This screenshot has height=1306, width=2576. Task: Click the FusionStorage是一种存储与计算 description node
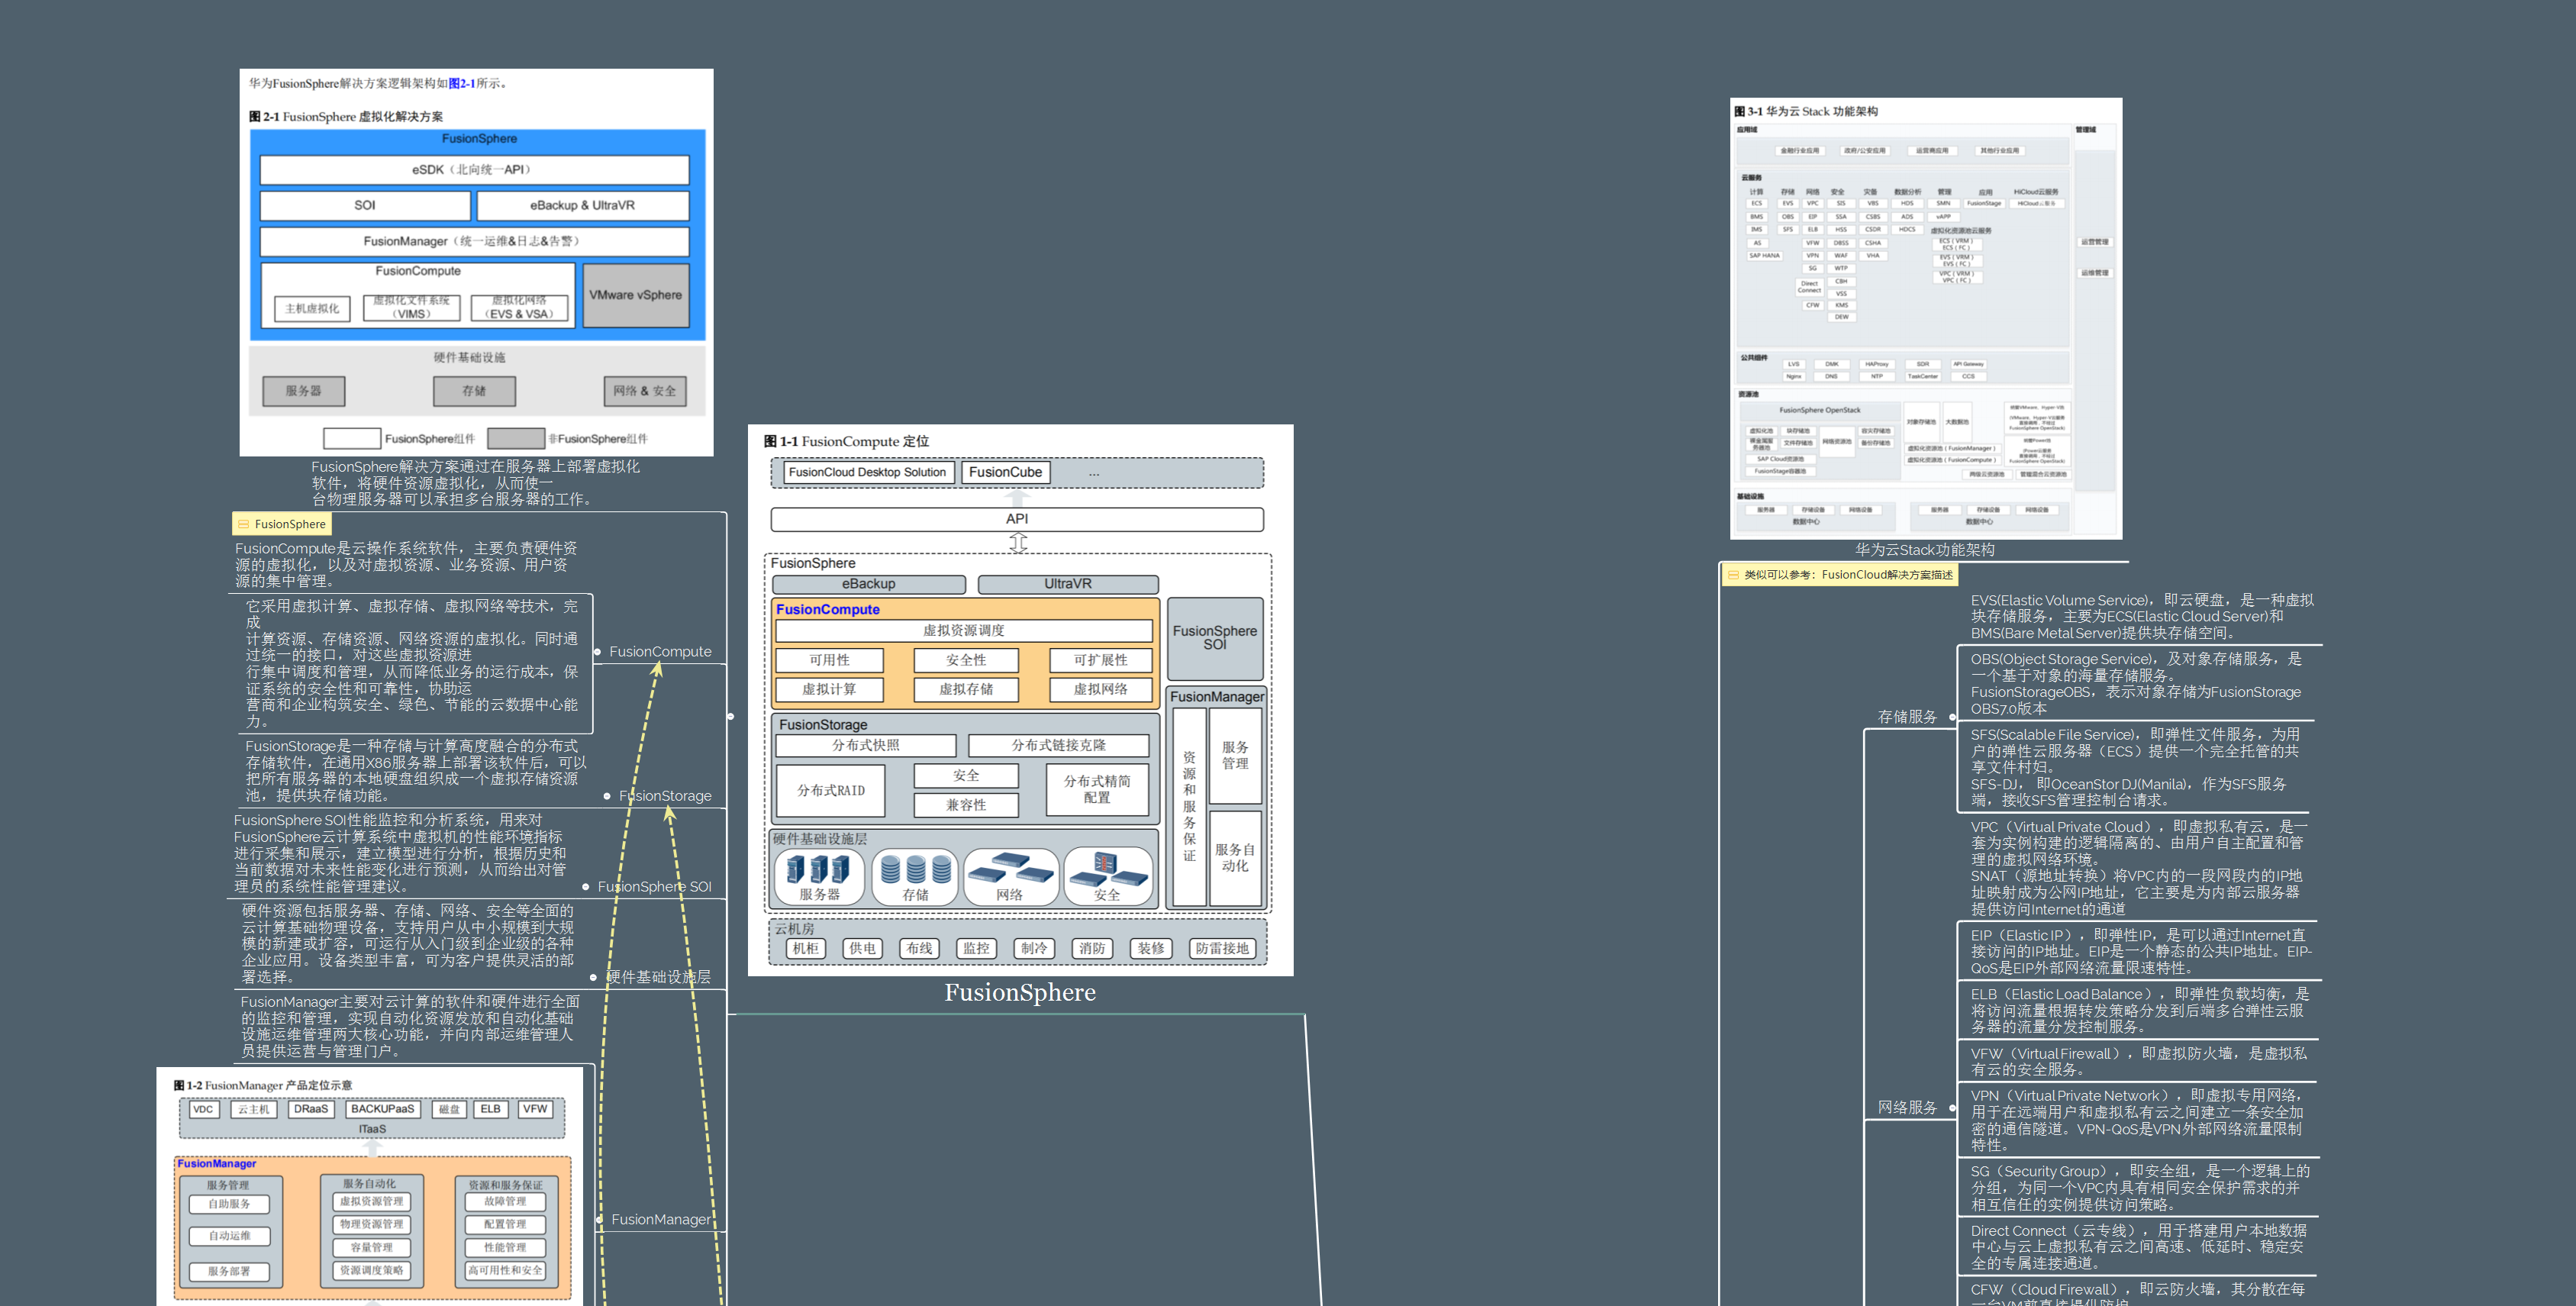(415, 771)
